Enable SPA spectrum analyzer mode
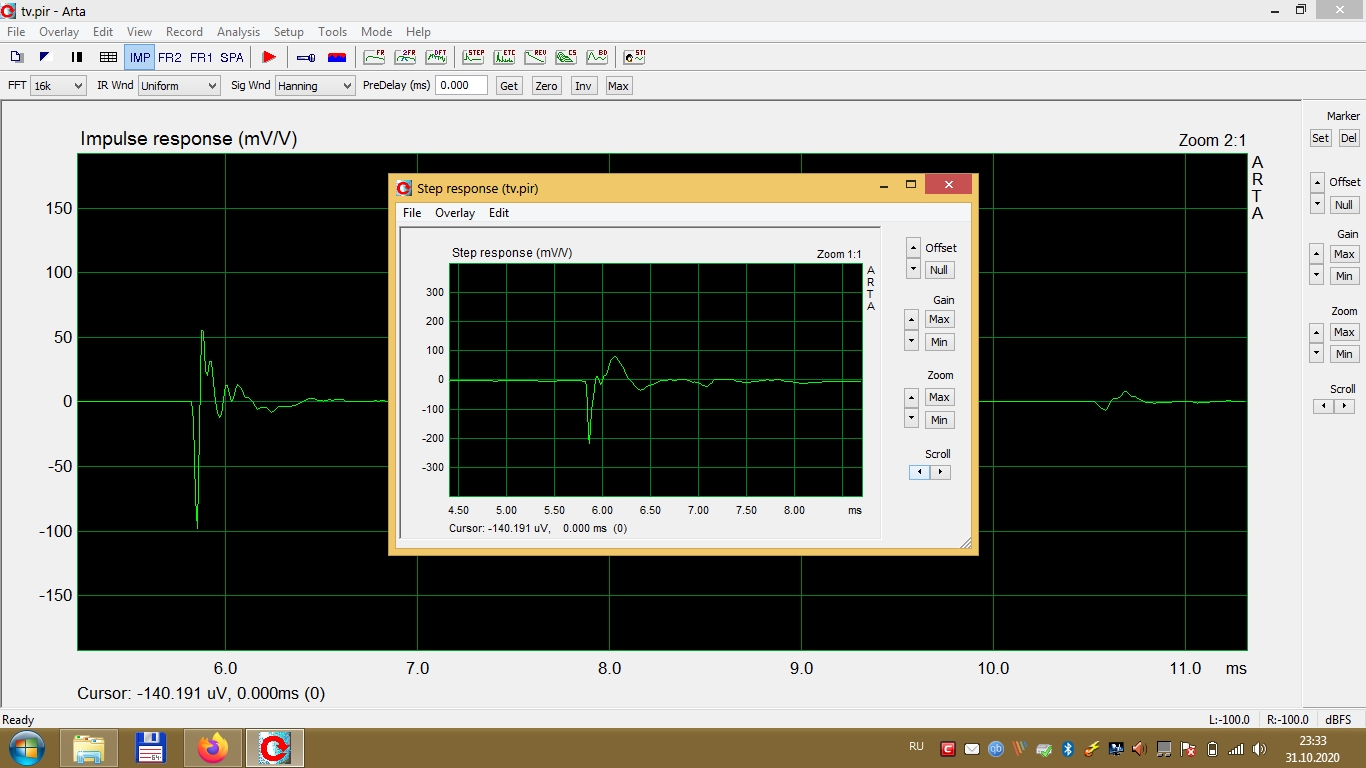This screenshot has height=768, width=1366. tap(232, 57)
